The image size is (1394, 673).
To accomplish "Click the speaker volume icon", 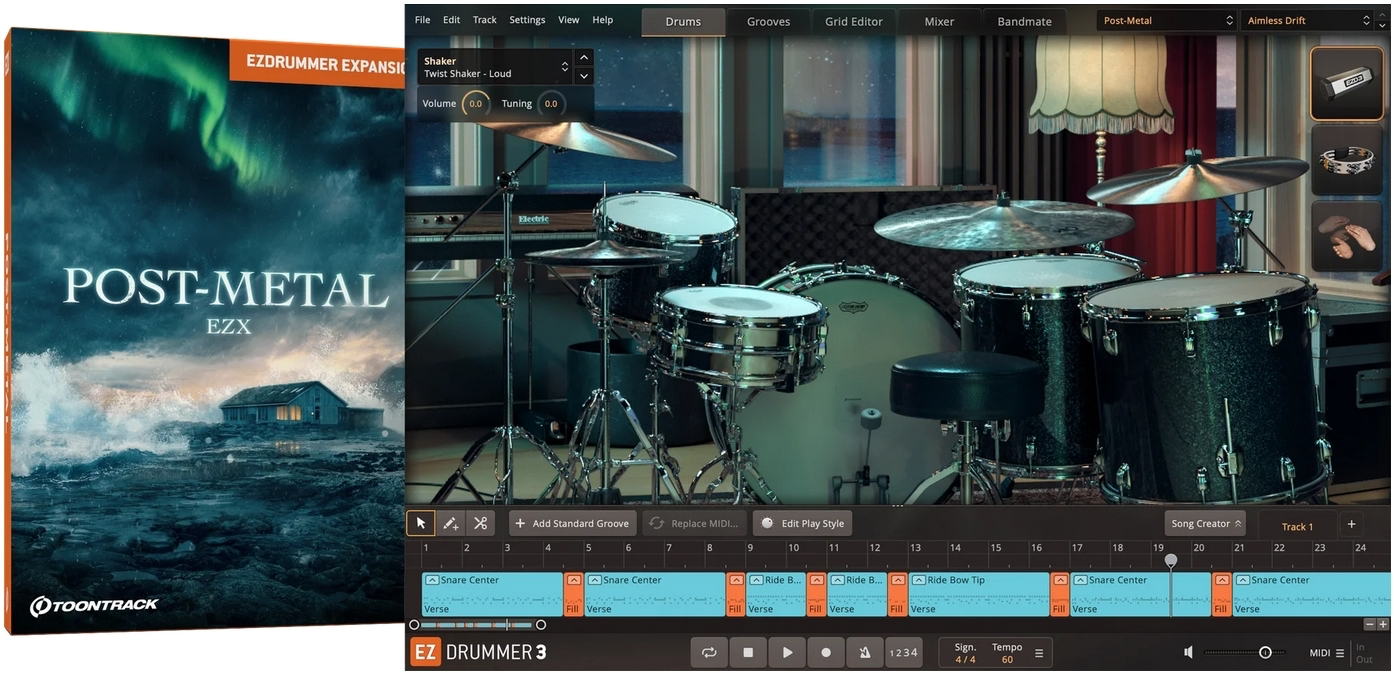I will pyautogui.click(x=1187, y=652).
